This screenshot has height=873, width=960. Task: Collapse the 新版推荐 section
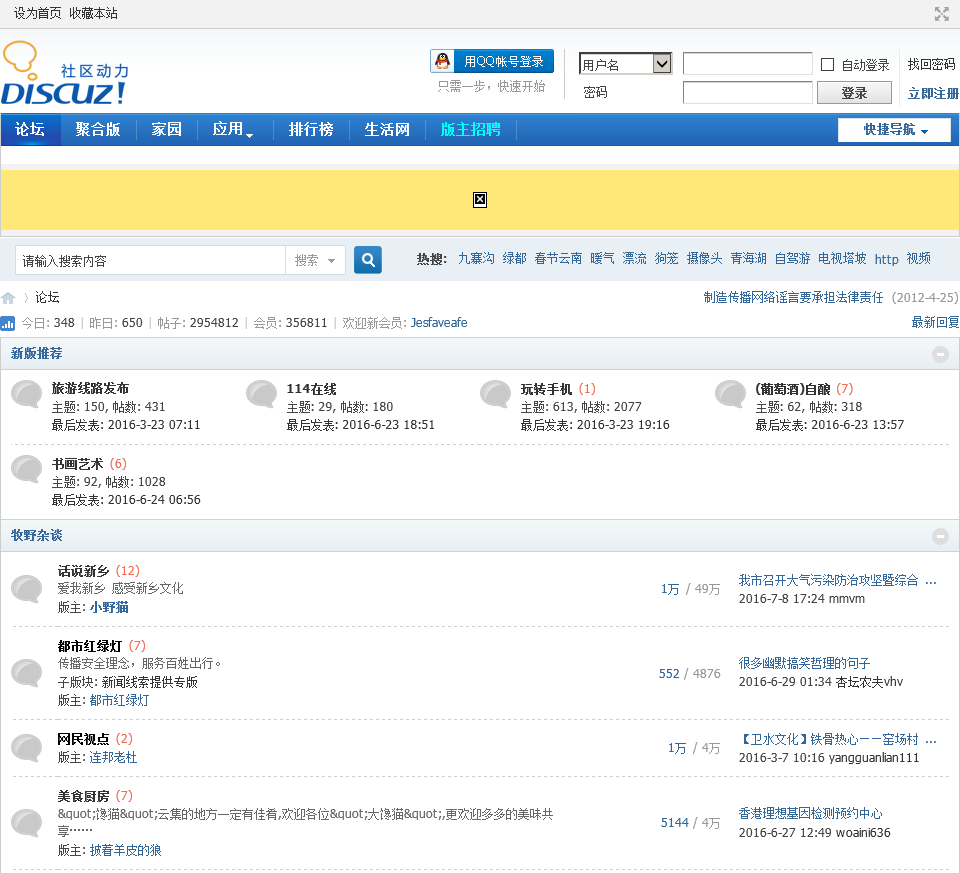click(940, 354)
